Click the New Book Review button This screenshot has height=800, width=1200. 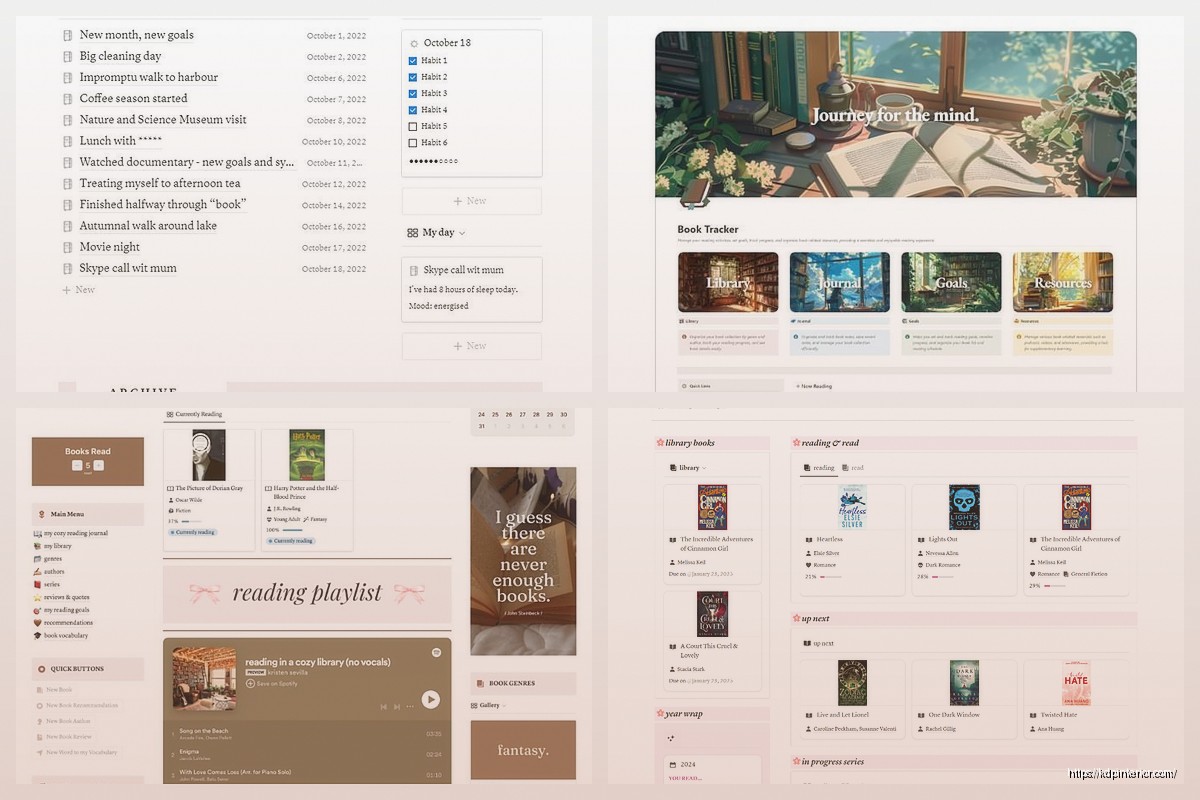(x=64, y=737)
